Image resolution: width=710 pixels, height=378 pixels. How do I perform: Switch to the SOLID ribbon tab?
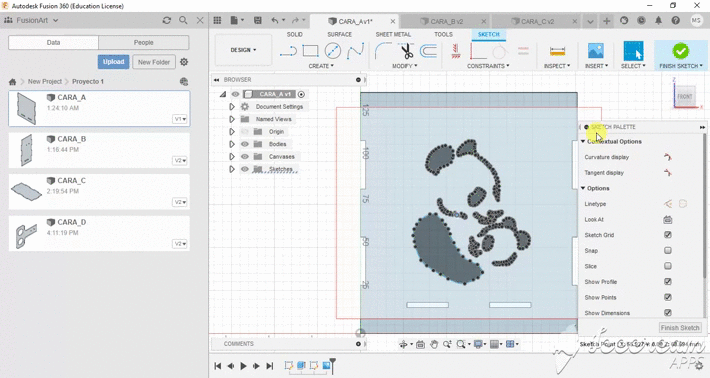[x=294, y=34]
